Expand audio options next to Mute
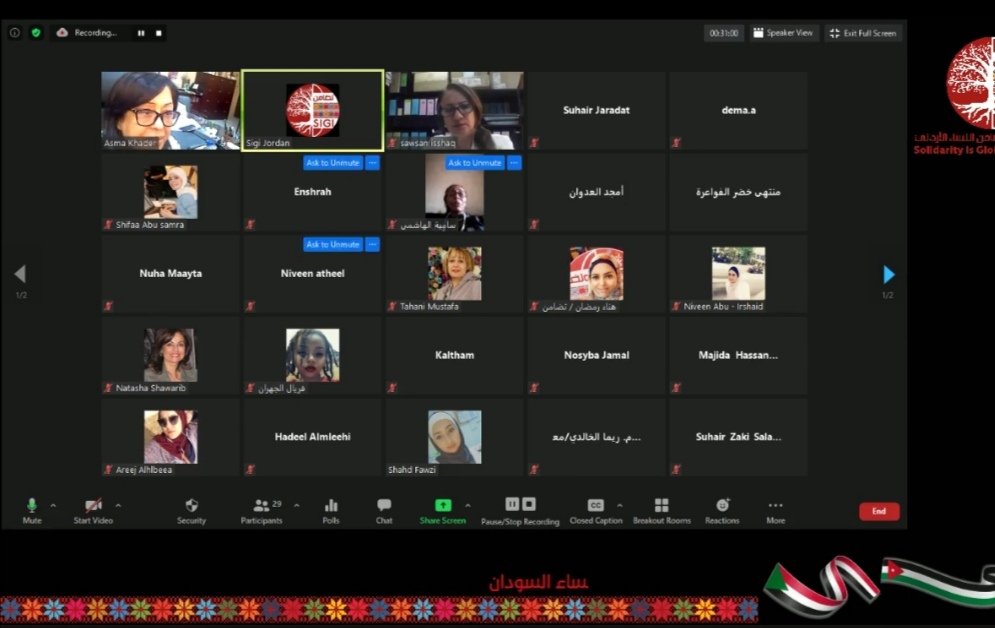Viewport: 995px width, 628px height. 52,504
